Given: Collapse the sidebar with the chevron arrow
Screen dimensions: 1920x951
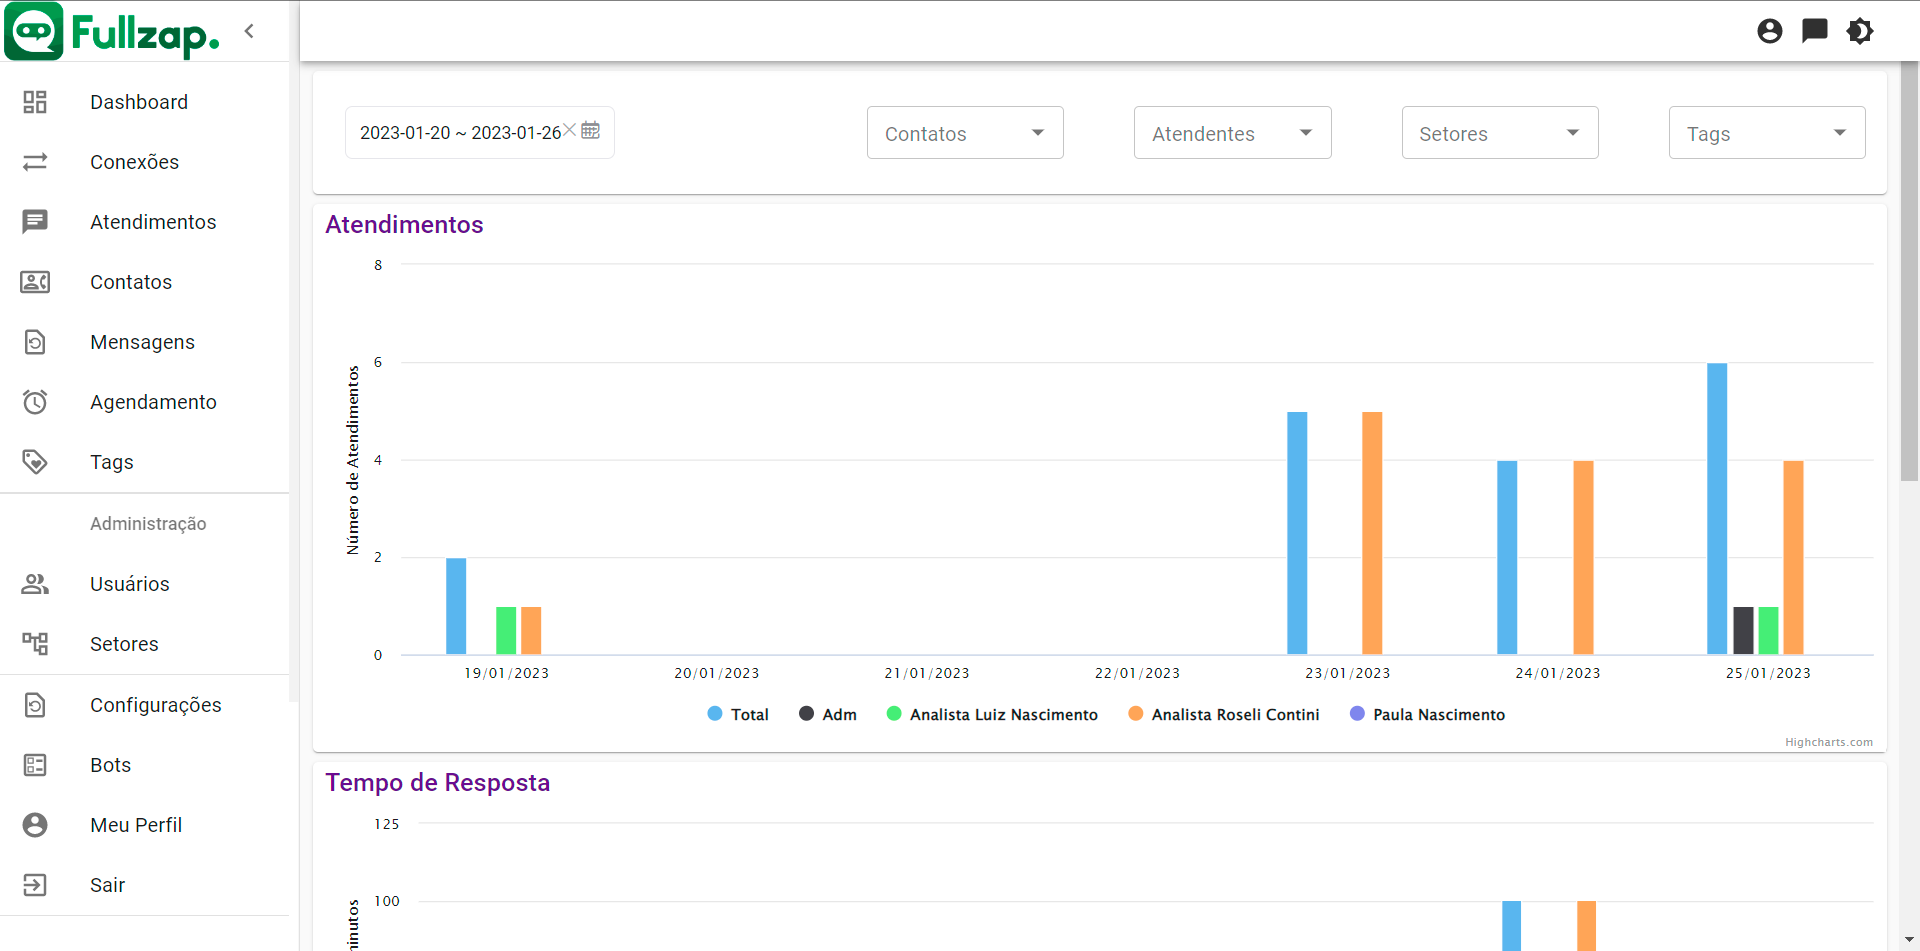Looking at the screenshot, I should tap(249, 31).
